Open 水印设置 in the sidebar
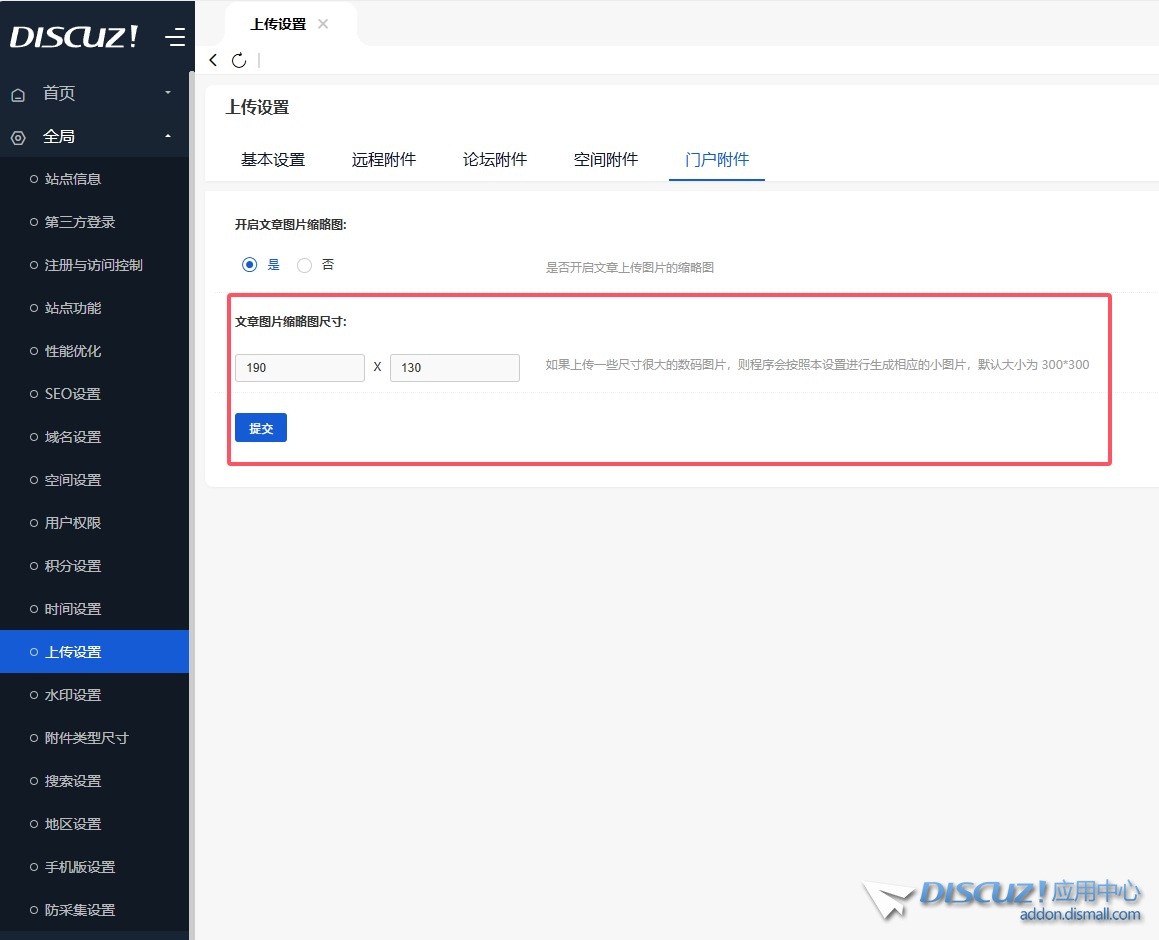This screenshot has width=1159, height=940. (x=73, y=695)
